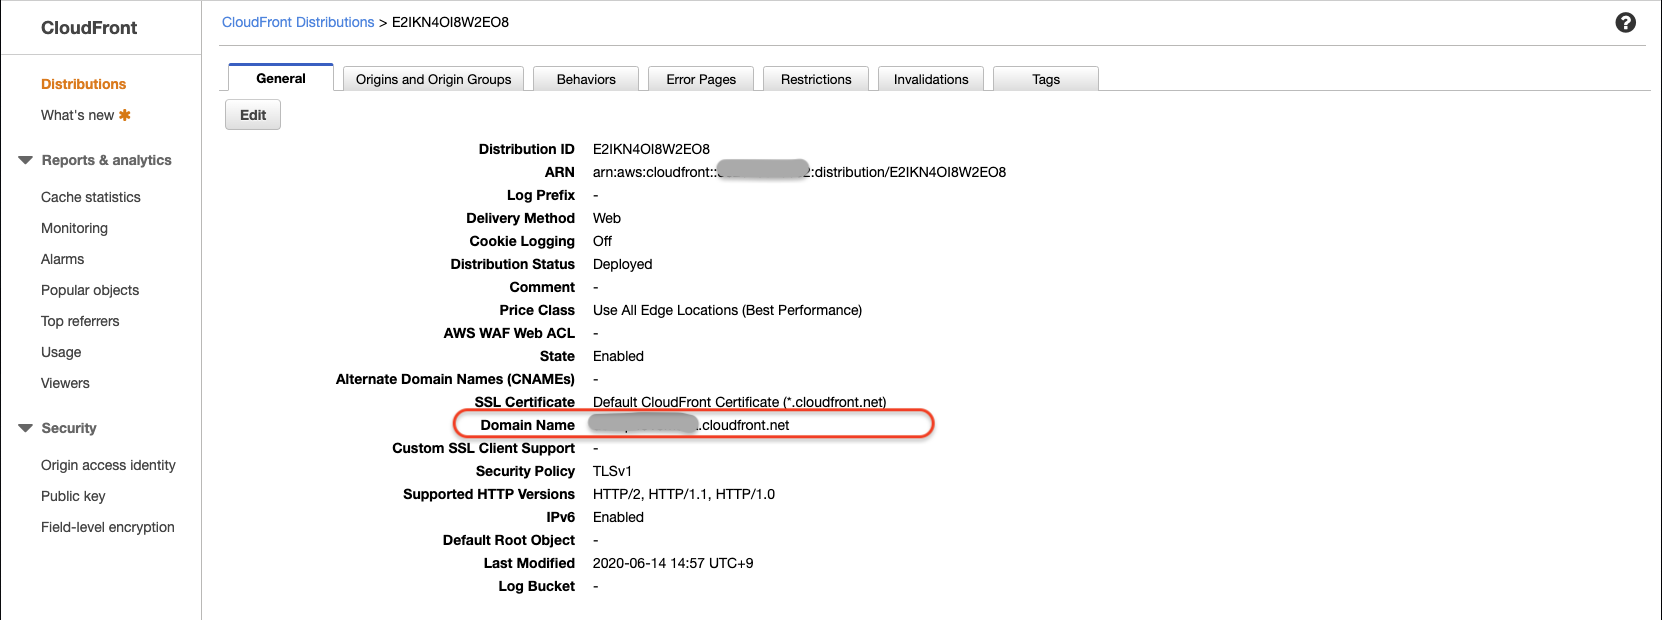
Task: Open Field-level encryption settings
Action: click(108, 527)
